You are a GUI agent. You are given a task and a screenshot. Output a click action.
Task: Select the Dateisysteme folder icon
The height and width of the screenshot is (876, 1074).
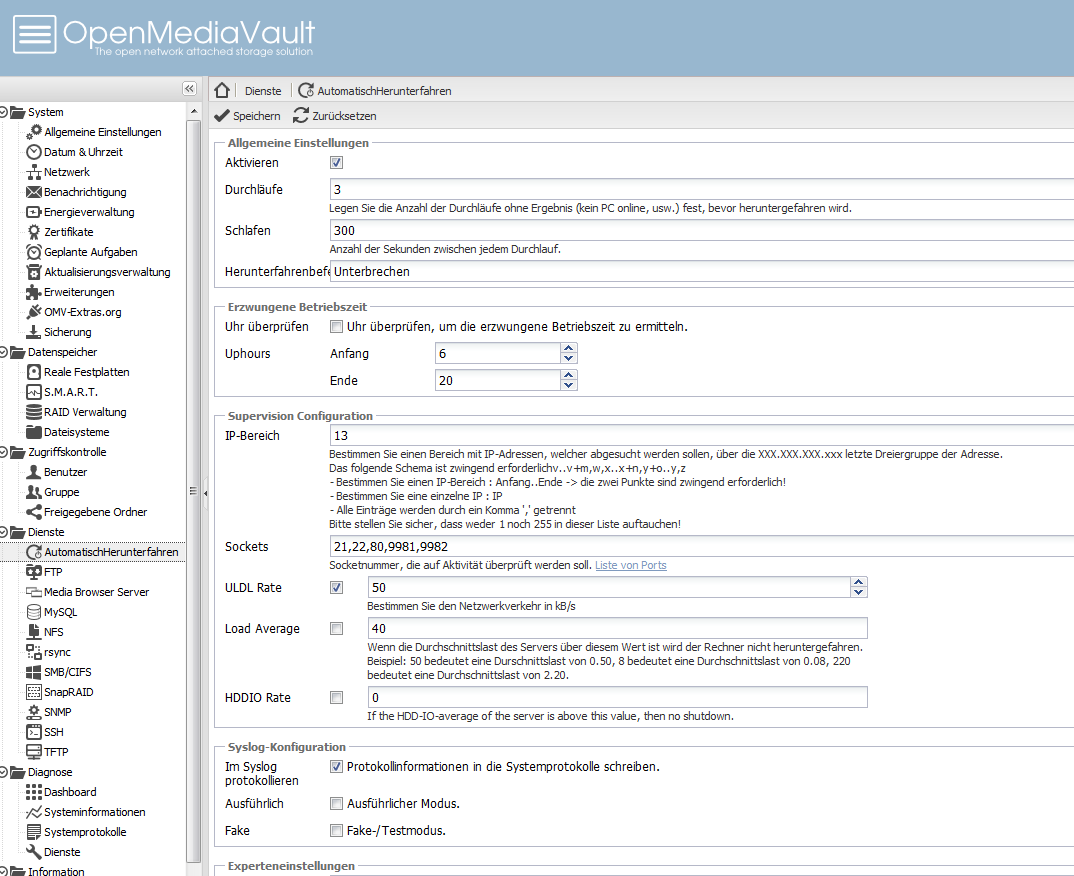pyautogui.click(x=34, y=432)
